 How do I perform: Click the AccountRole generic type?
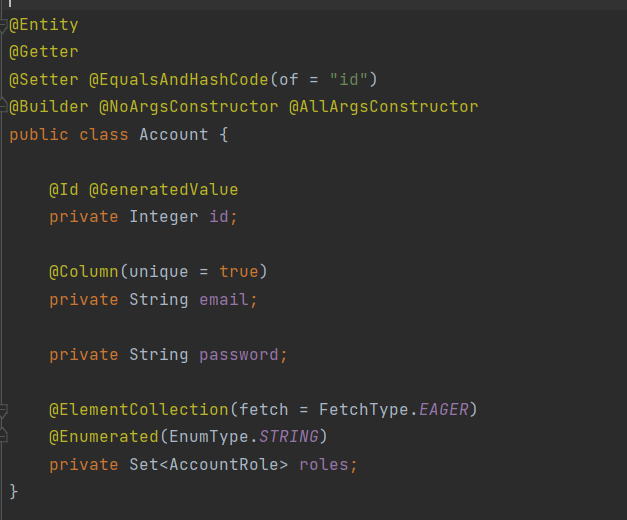(x=224, y=464)
